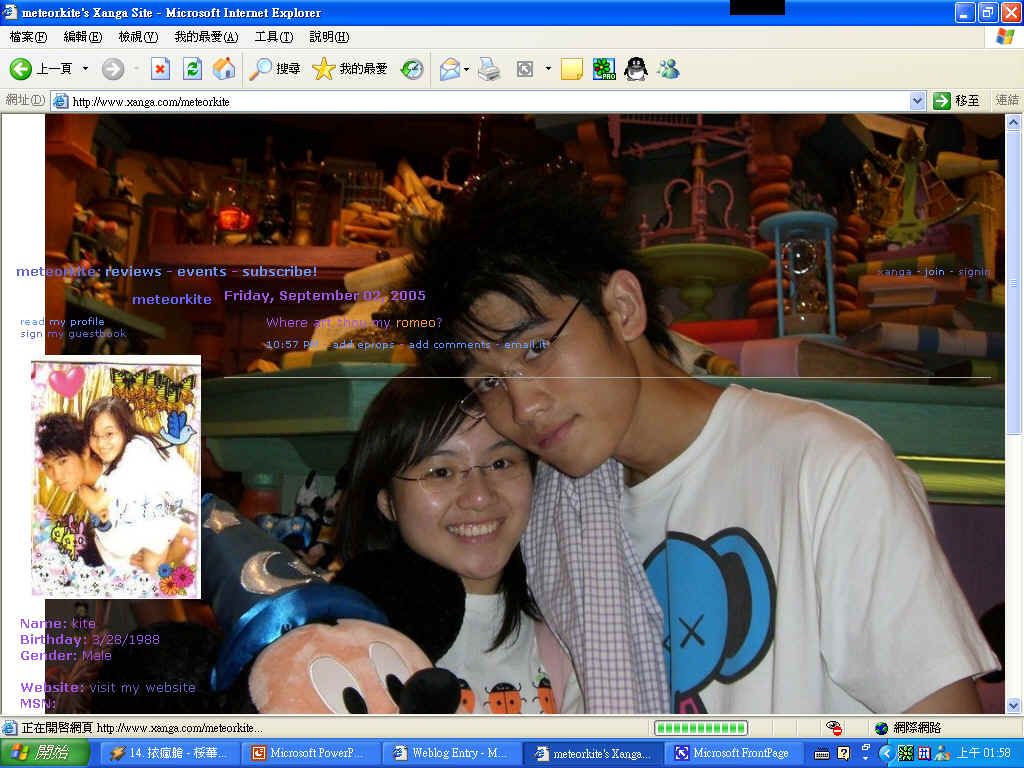Open the 說明 (Help) menu
This screenshot has height=768, width=1024.
(x=329, y=37)
